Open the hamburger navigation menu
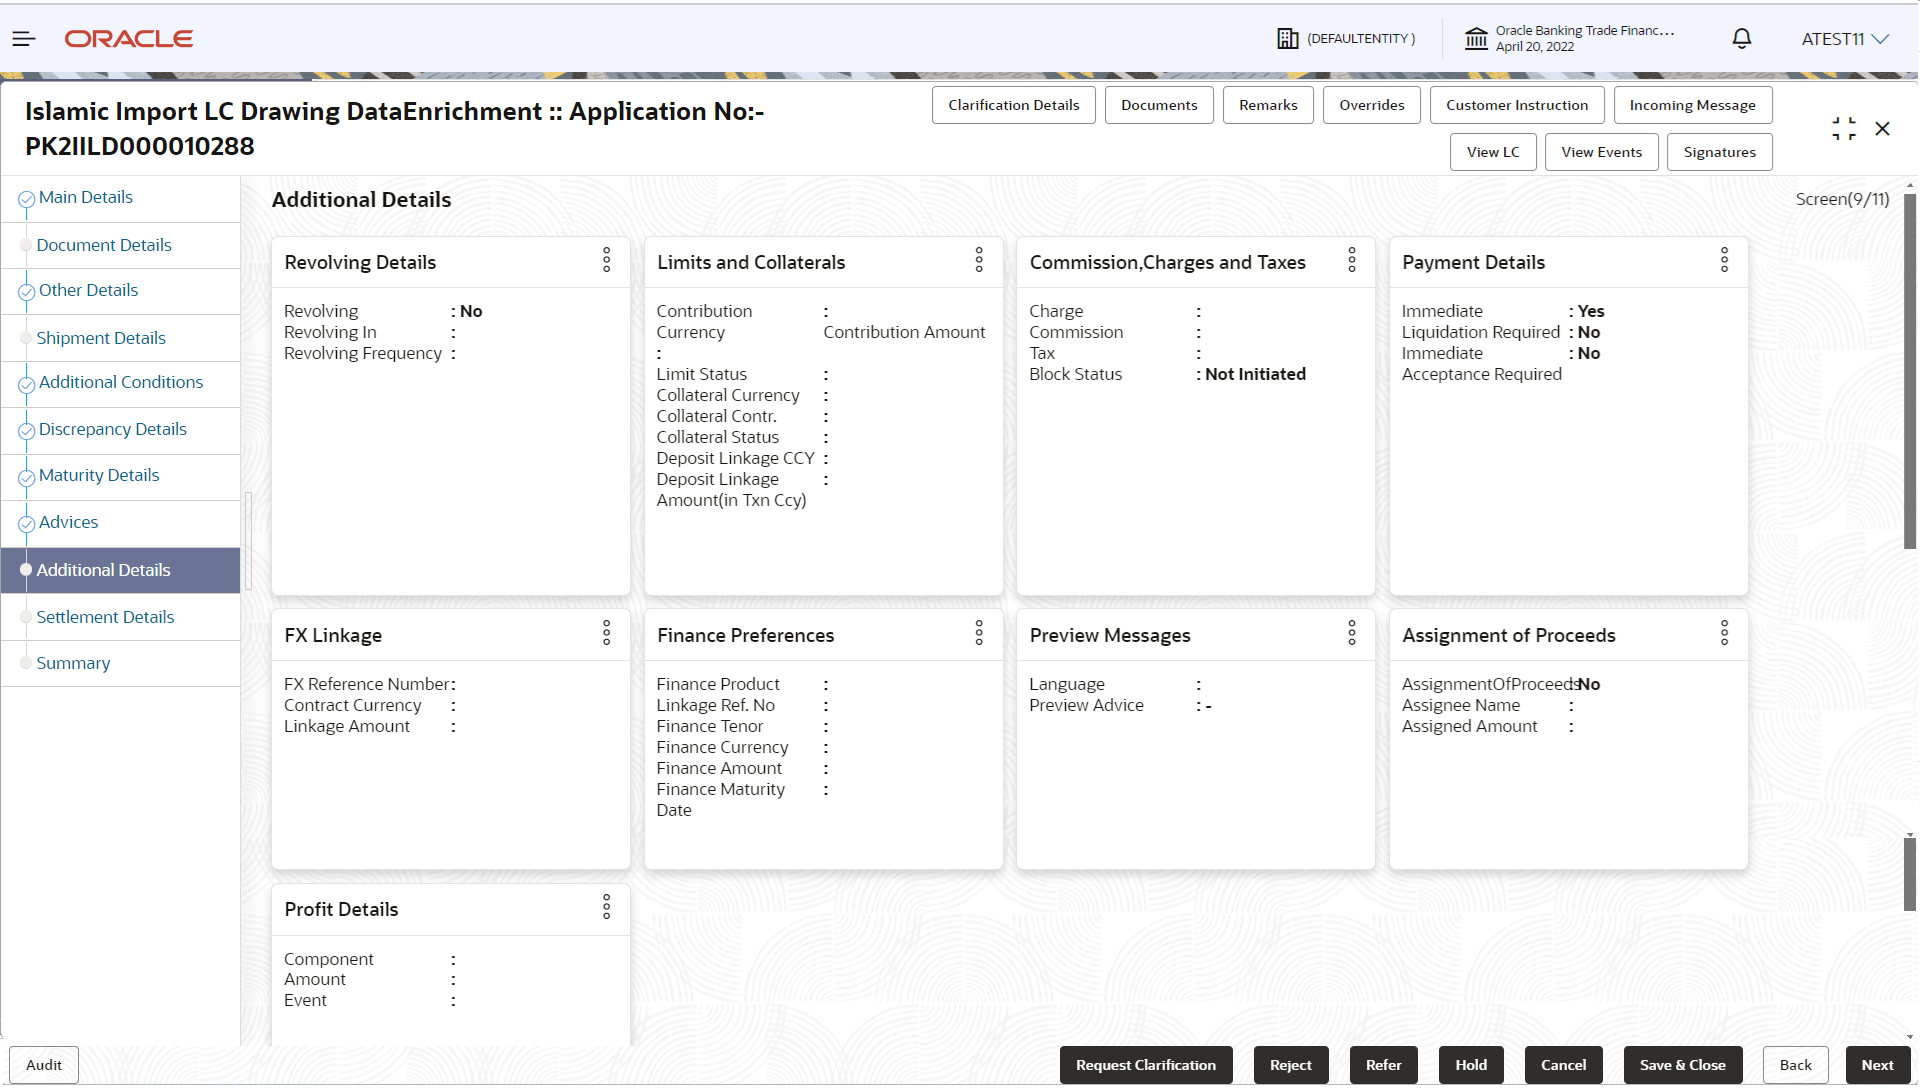 pyautogui.click(x=24, y=39)
